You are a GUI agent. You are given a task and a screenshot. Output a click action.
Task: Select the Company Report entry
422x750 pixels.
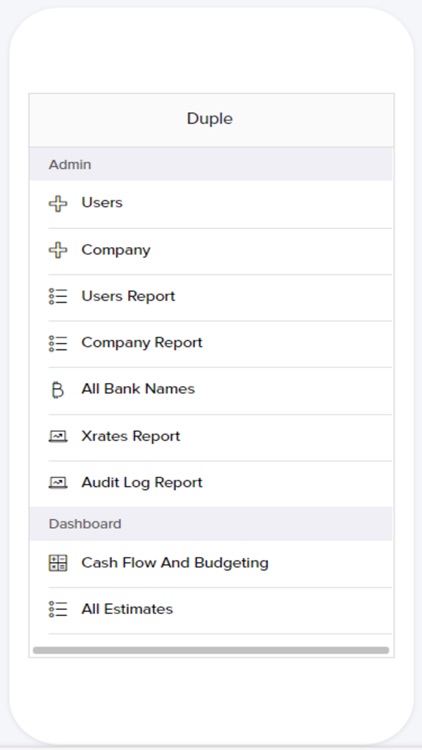tap(211, 344)
